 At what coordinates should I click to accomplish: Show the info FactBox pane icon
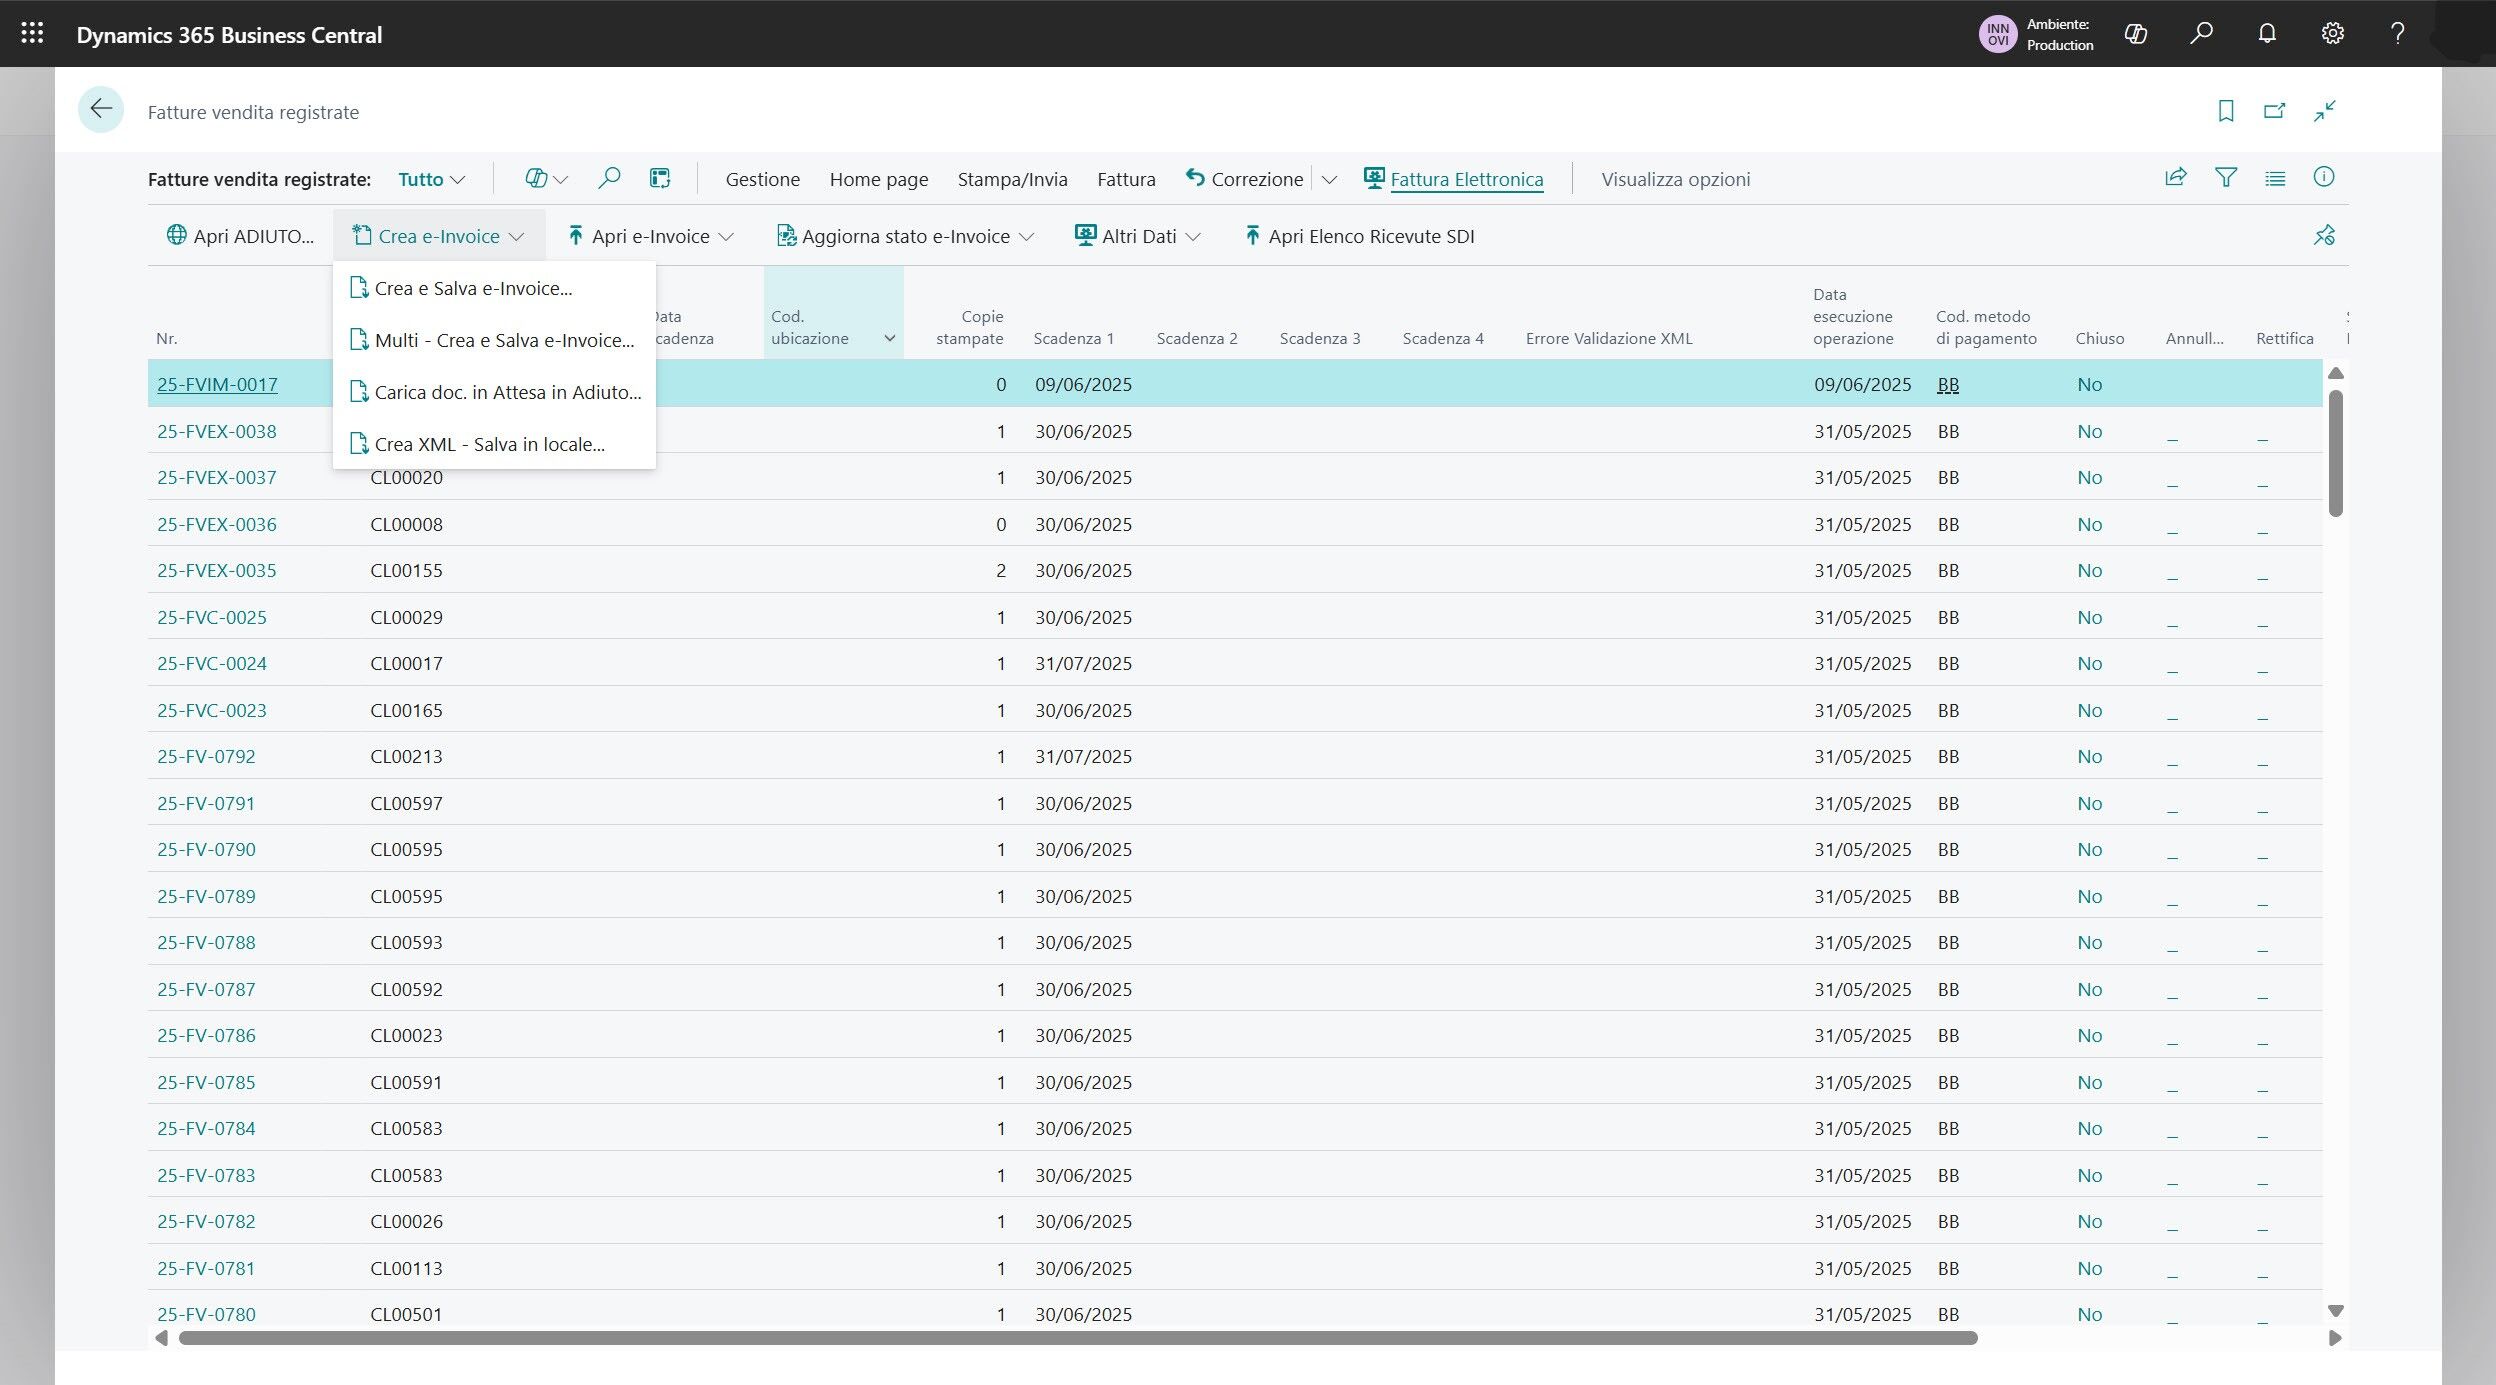coord(2323,178)
